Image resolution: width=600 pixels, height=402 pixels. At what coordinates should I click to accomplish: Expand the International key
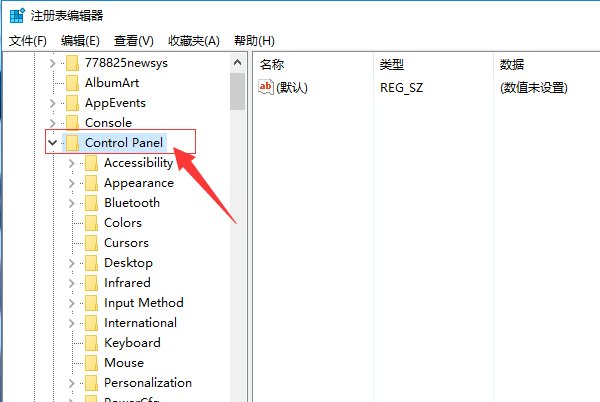tap(72, 323)
